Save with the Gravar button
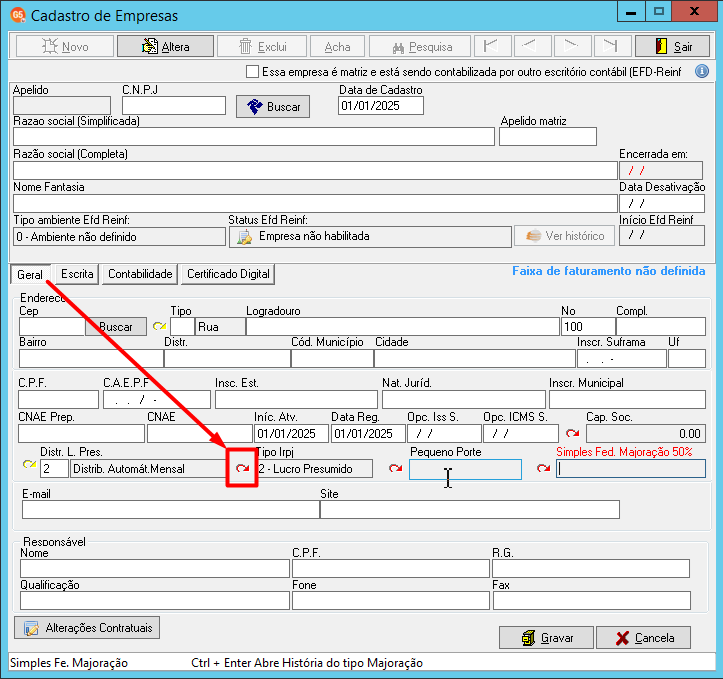This screenshot has width=723, height=679. coord(546,638)
